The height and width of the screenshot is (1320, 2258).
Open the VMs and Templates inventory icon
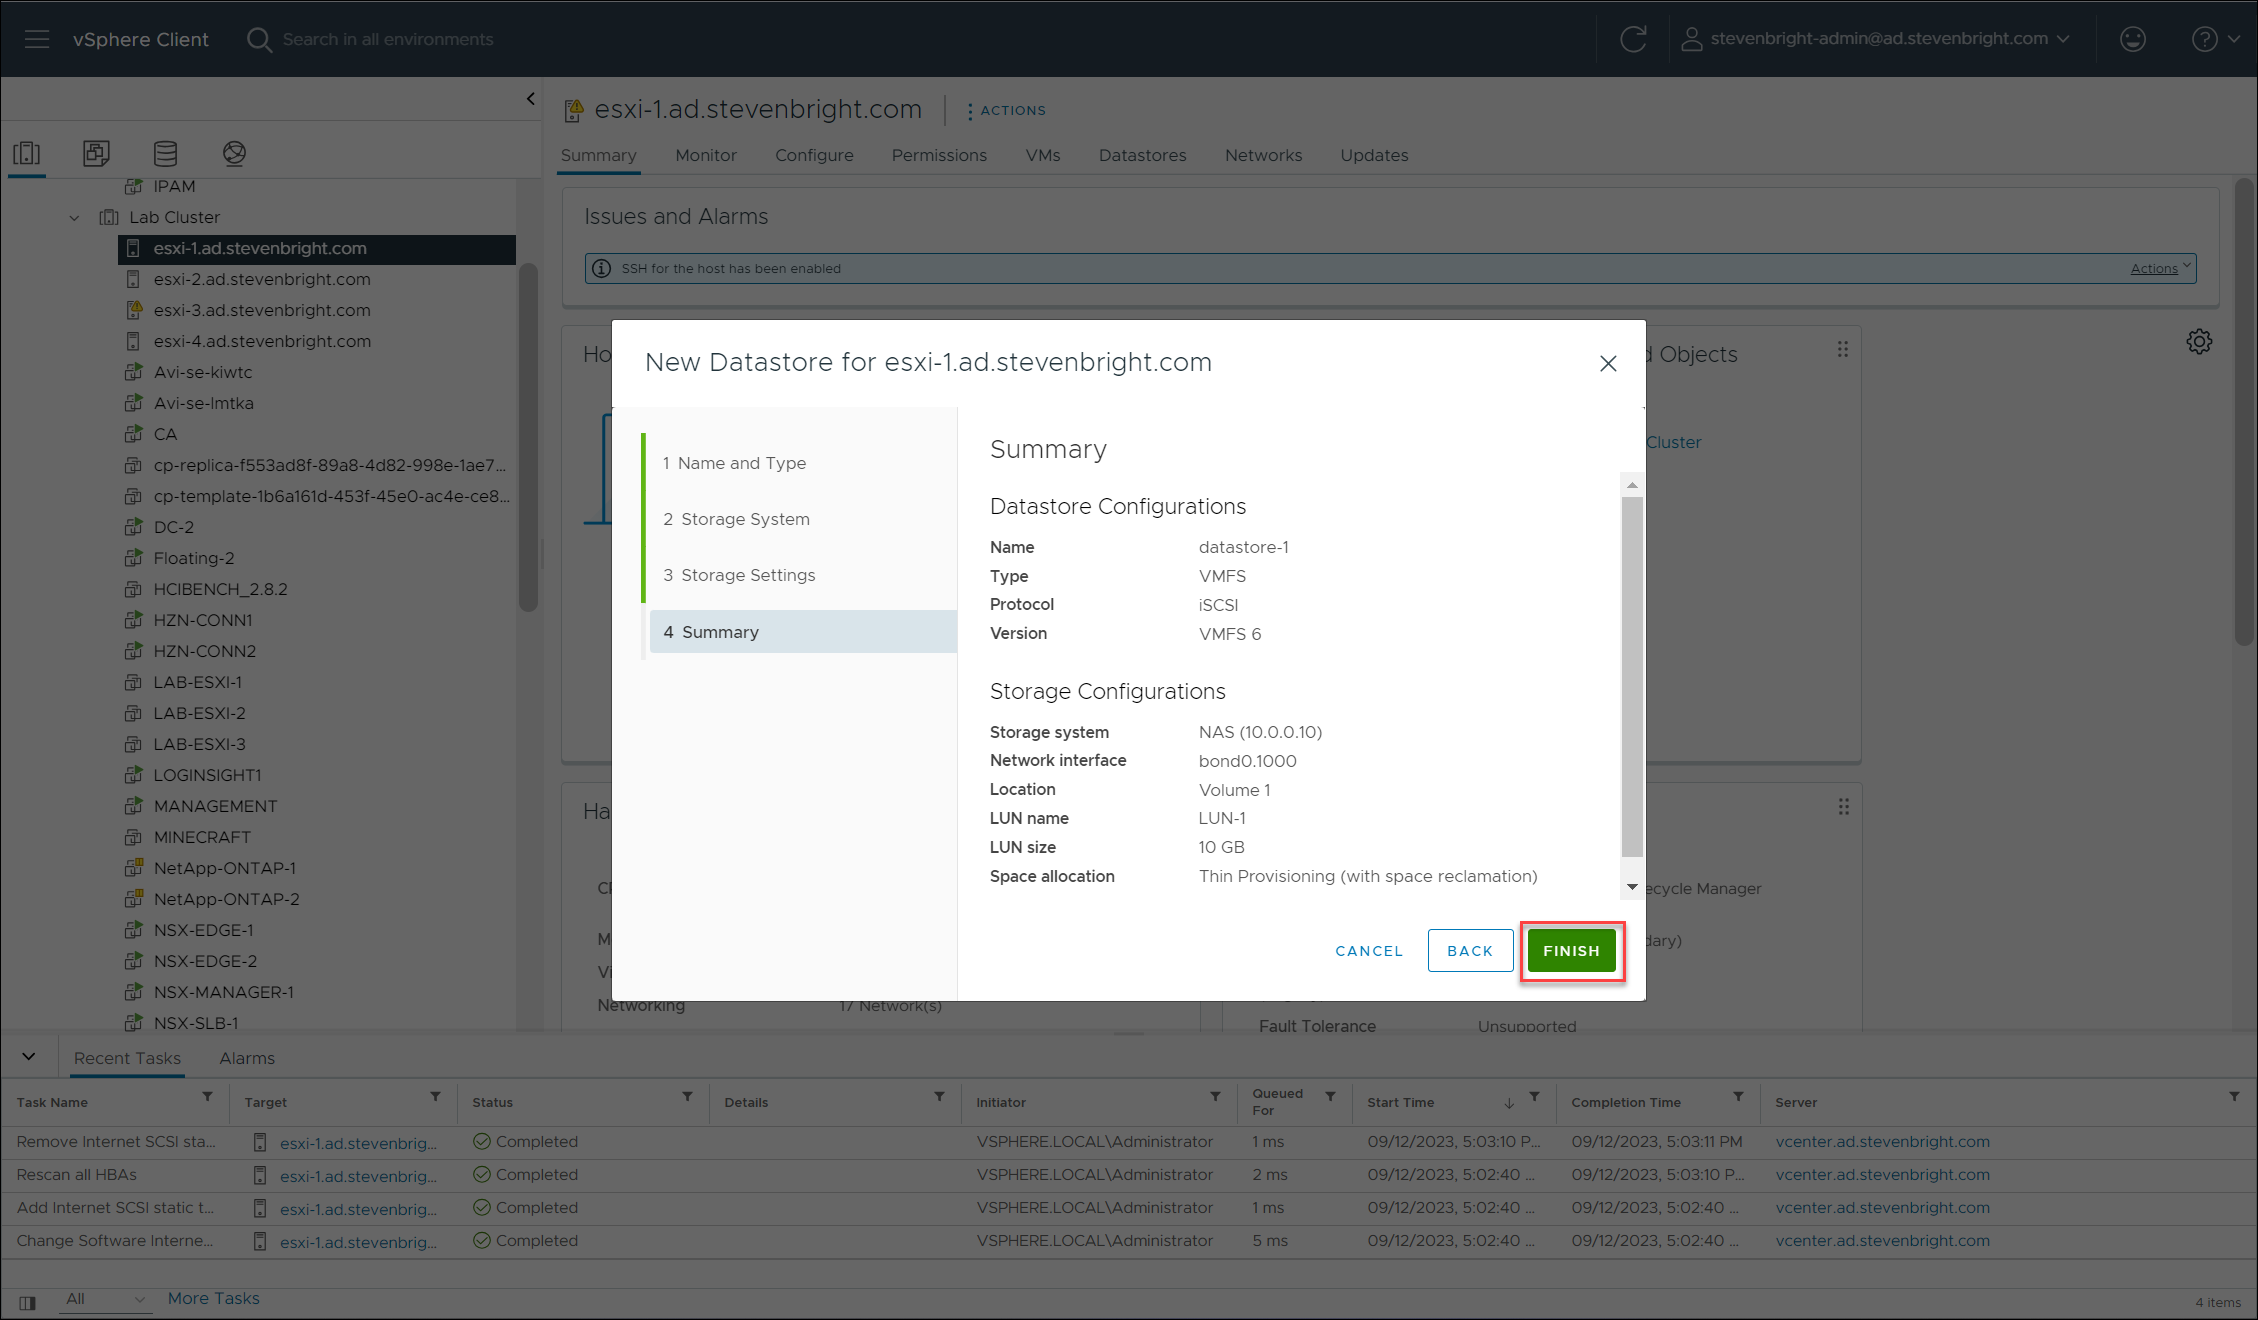pyautogui.click(x=96, y=153)
